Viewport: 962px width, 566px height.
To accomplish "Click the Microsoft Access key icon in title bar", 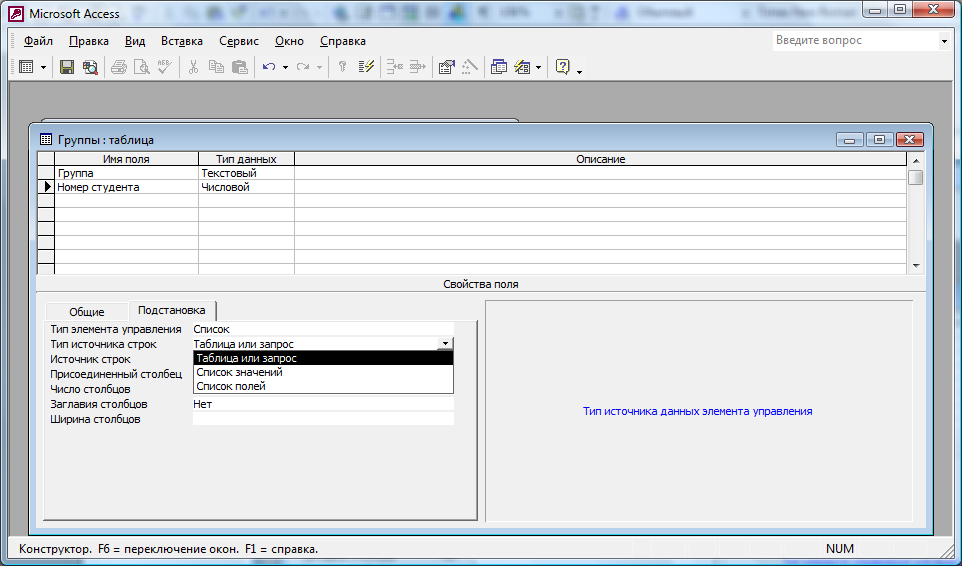I will click(16, 13).
